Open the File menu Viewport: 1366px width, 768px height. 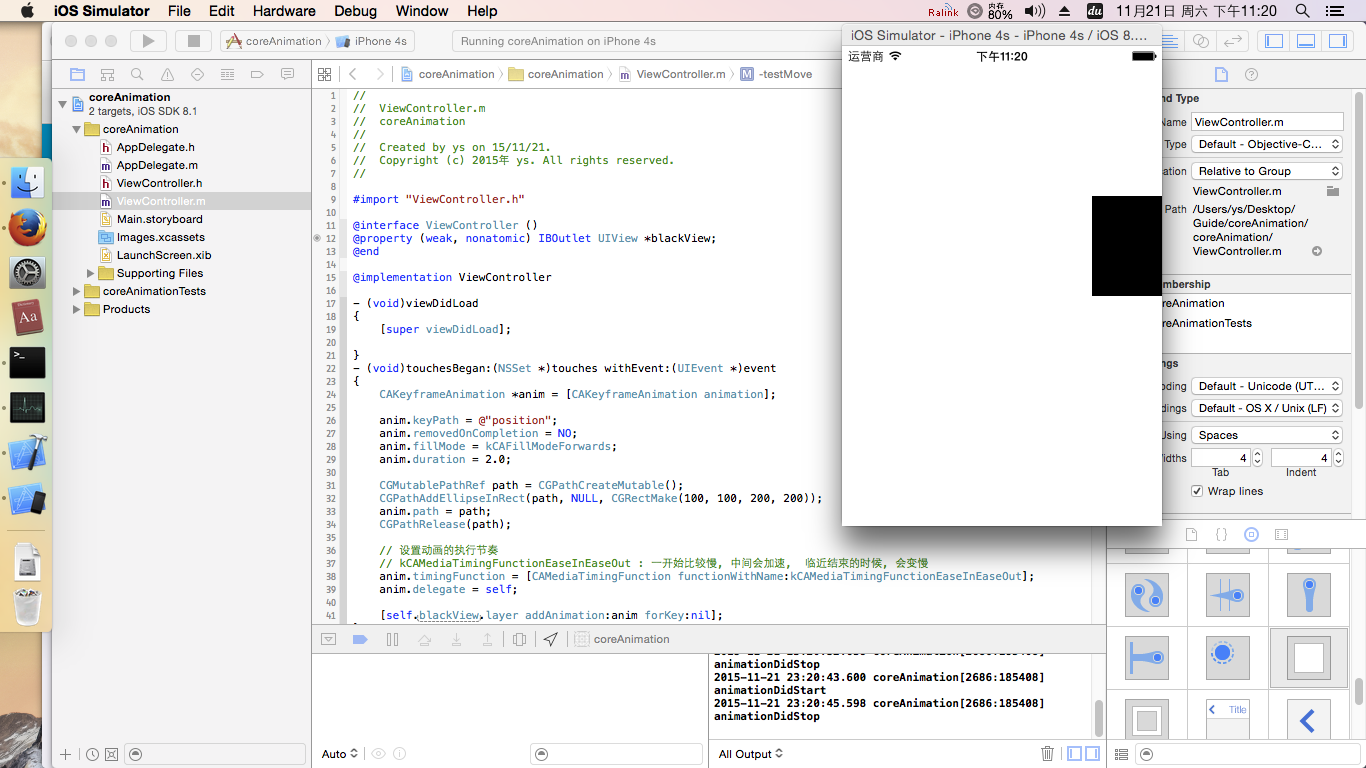(179, 11)
